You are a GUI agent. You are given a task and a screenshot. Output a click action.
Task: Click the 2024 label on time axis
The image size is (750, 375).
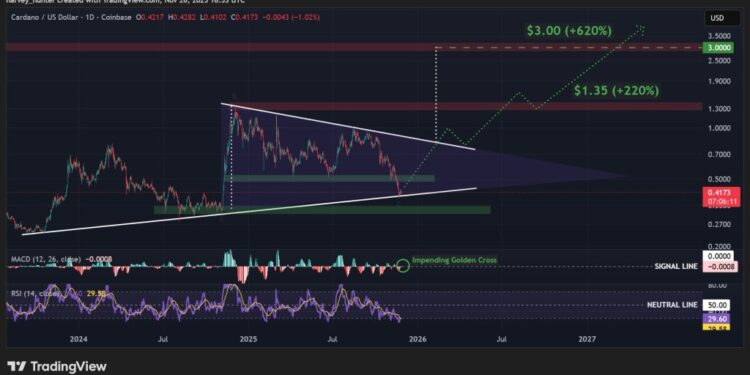79,339
